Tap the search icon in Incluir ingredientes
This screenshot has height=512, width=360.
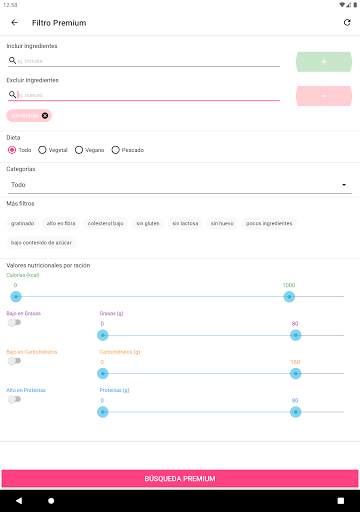pos(12,60)
